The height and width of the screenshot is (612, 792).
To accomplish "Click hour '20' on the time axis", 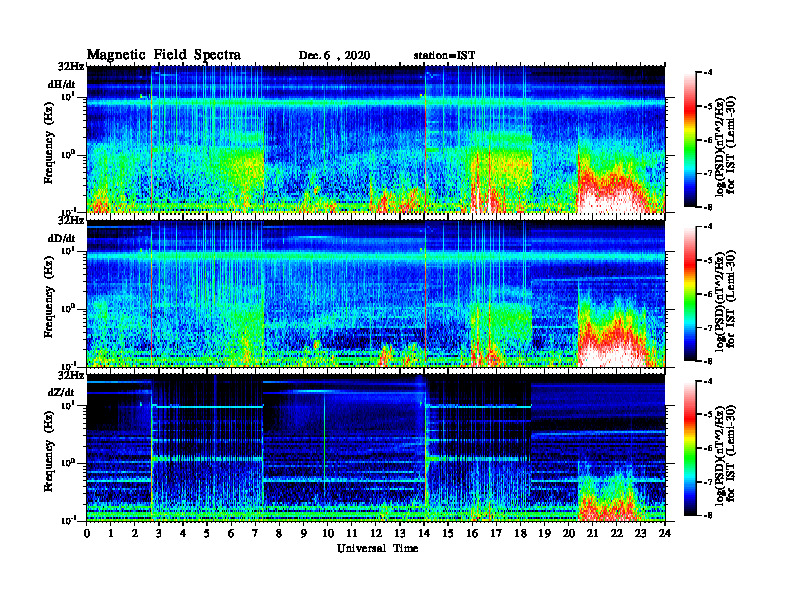I will (568, 533).
